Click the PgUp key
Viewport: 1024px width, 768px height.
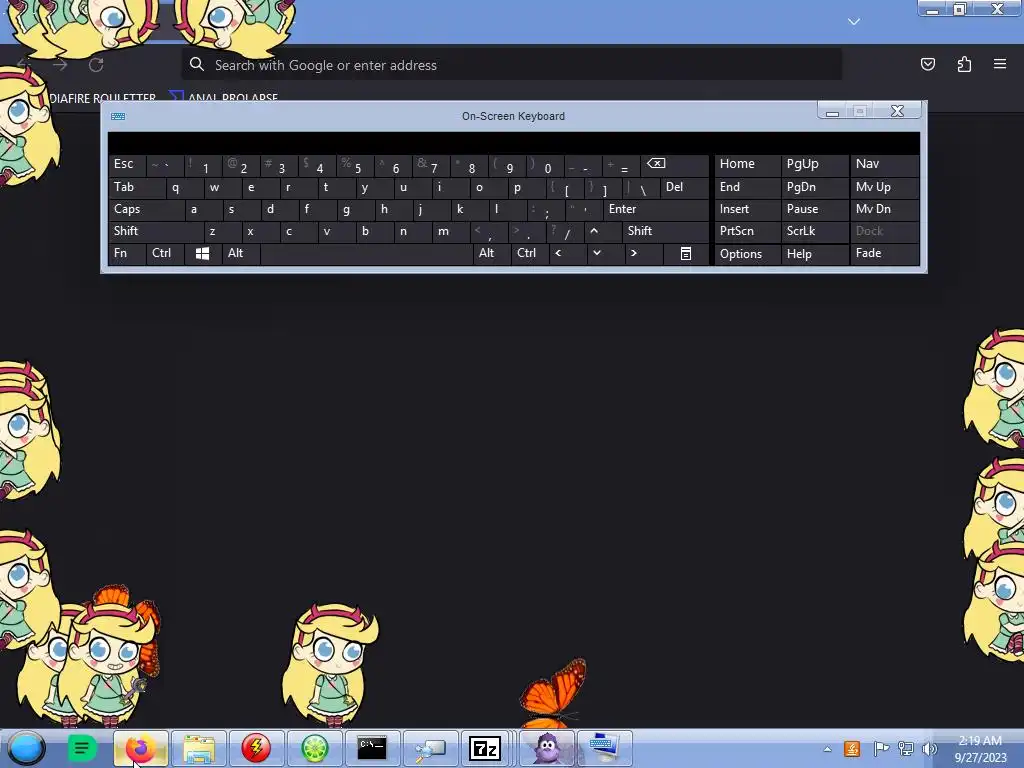click(x=814, y=165)
